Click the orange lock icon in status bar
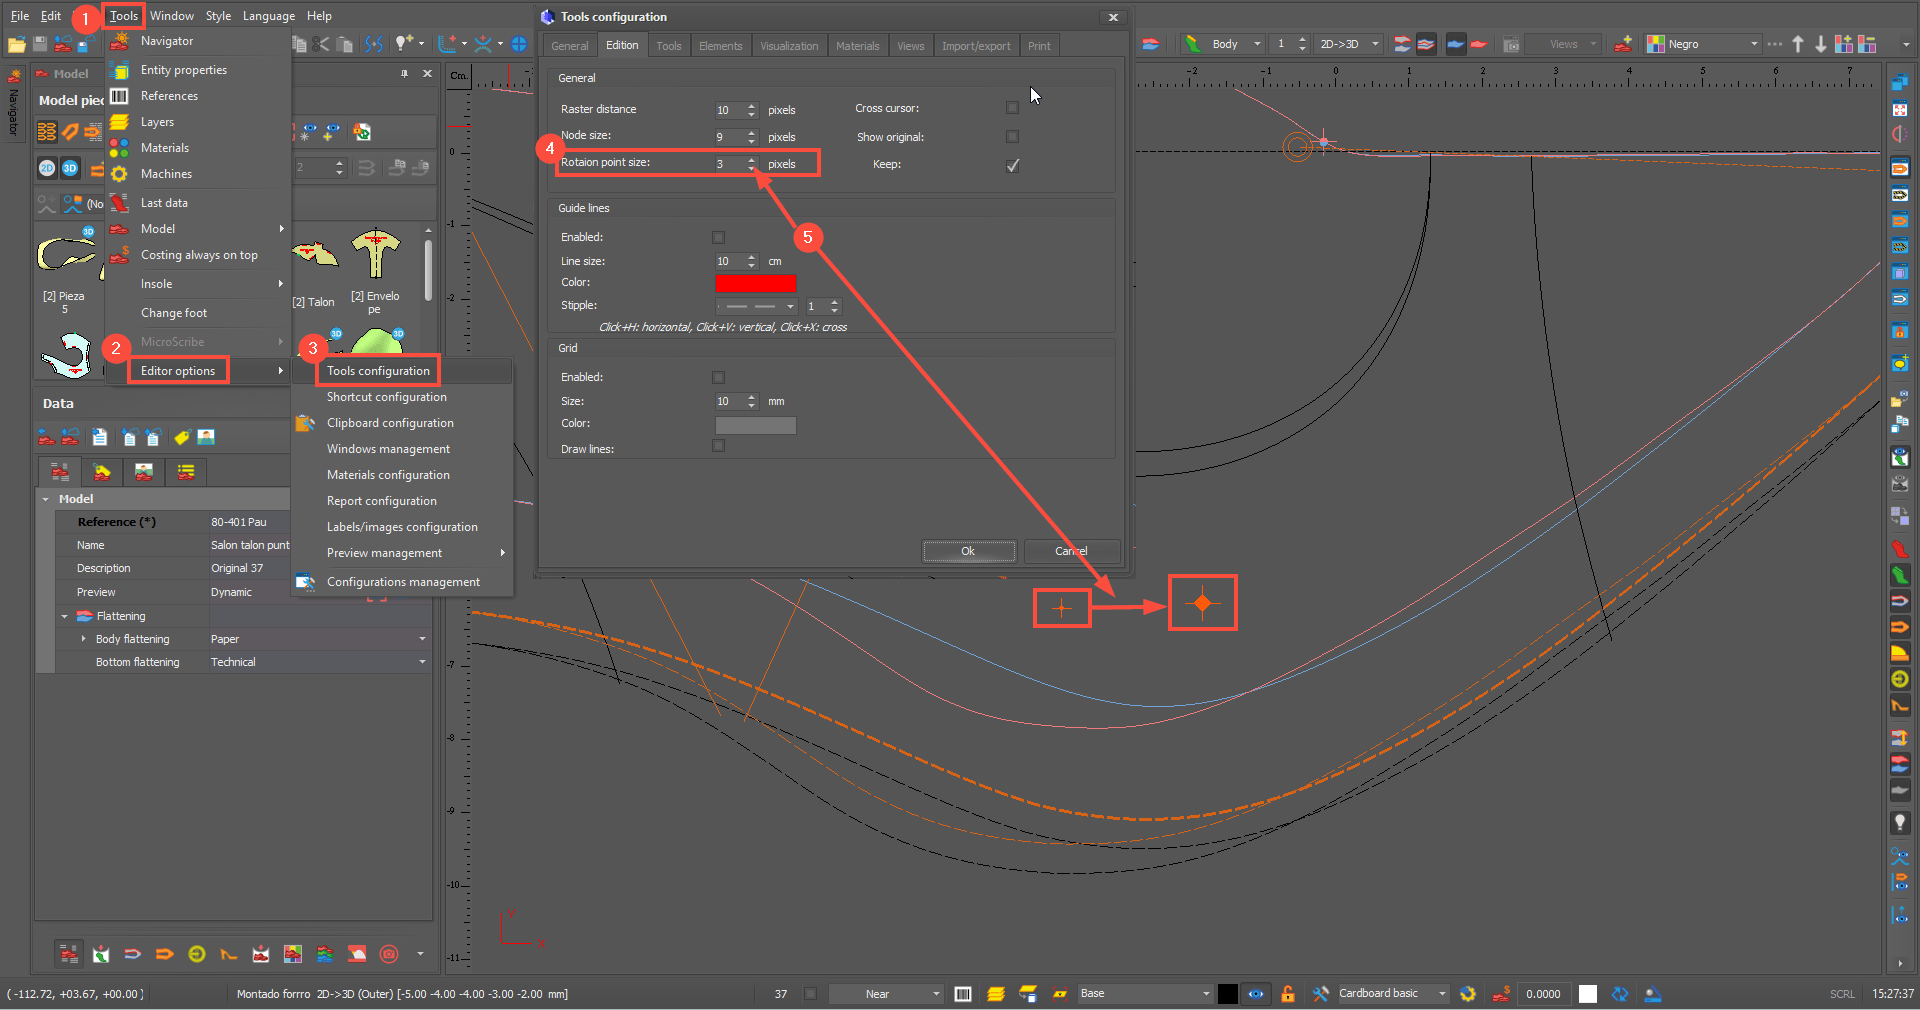Screen dimensions: 1920x1010 1288,994
